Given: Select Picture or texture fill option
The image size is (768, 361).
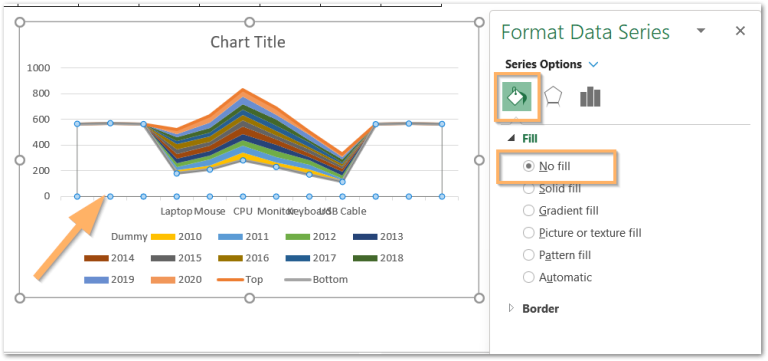Looking at the screenshot, I should (582, 233).
